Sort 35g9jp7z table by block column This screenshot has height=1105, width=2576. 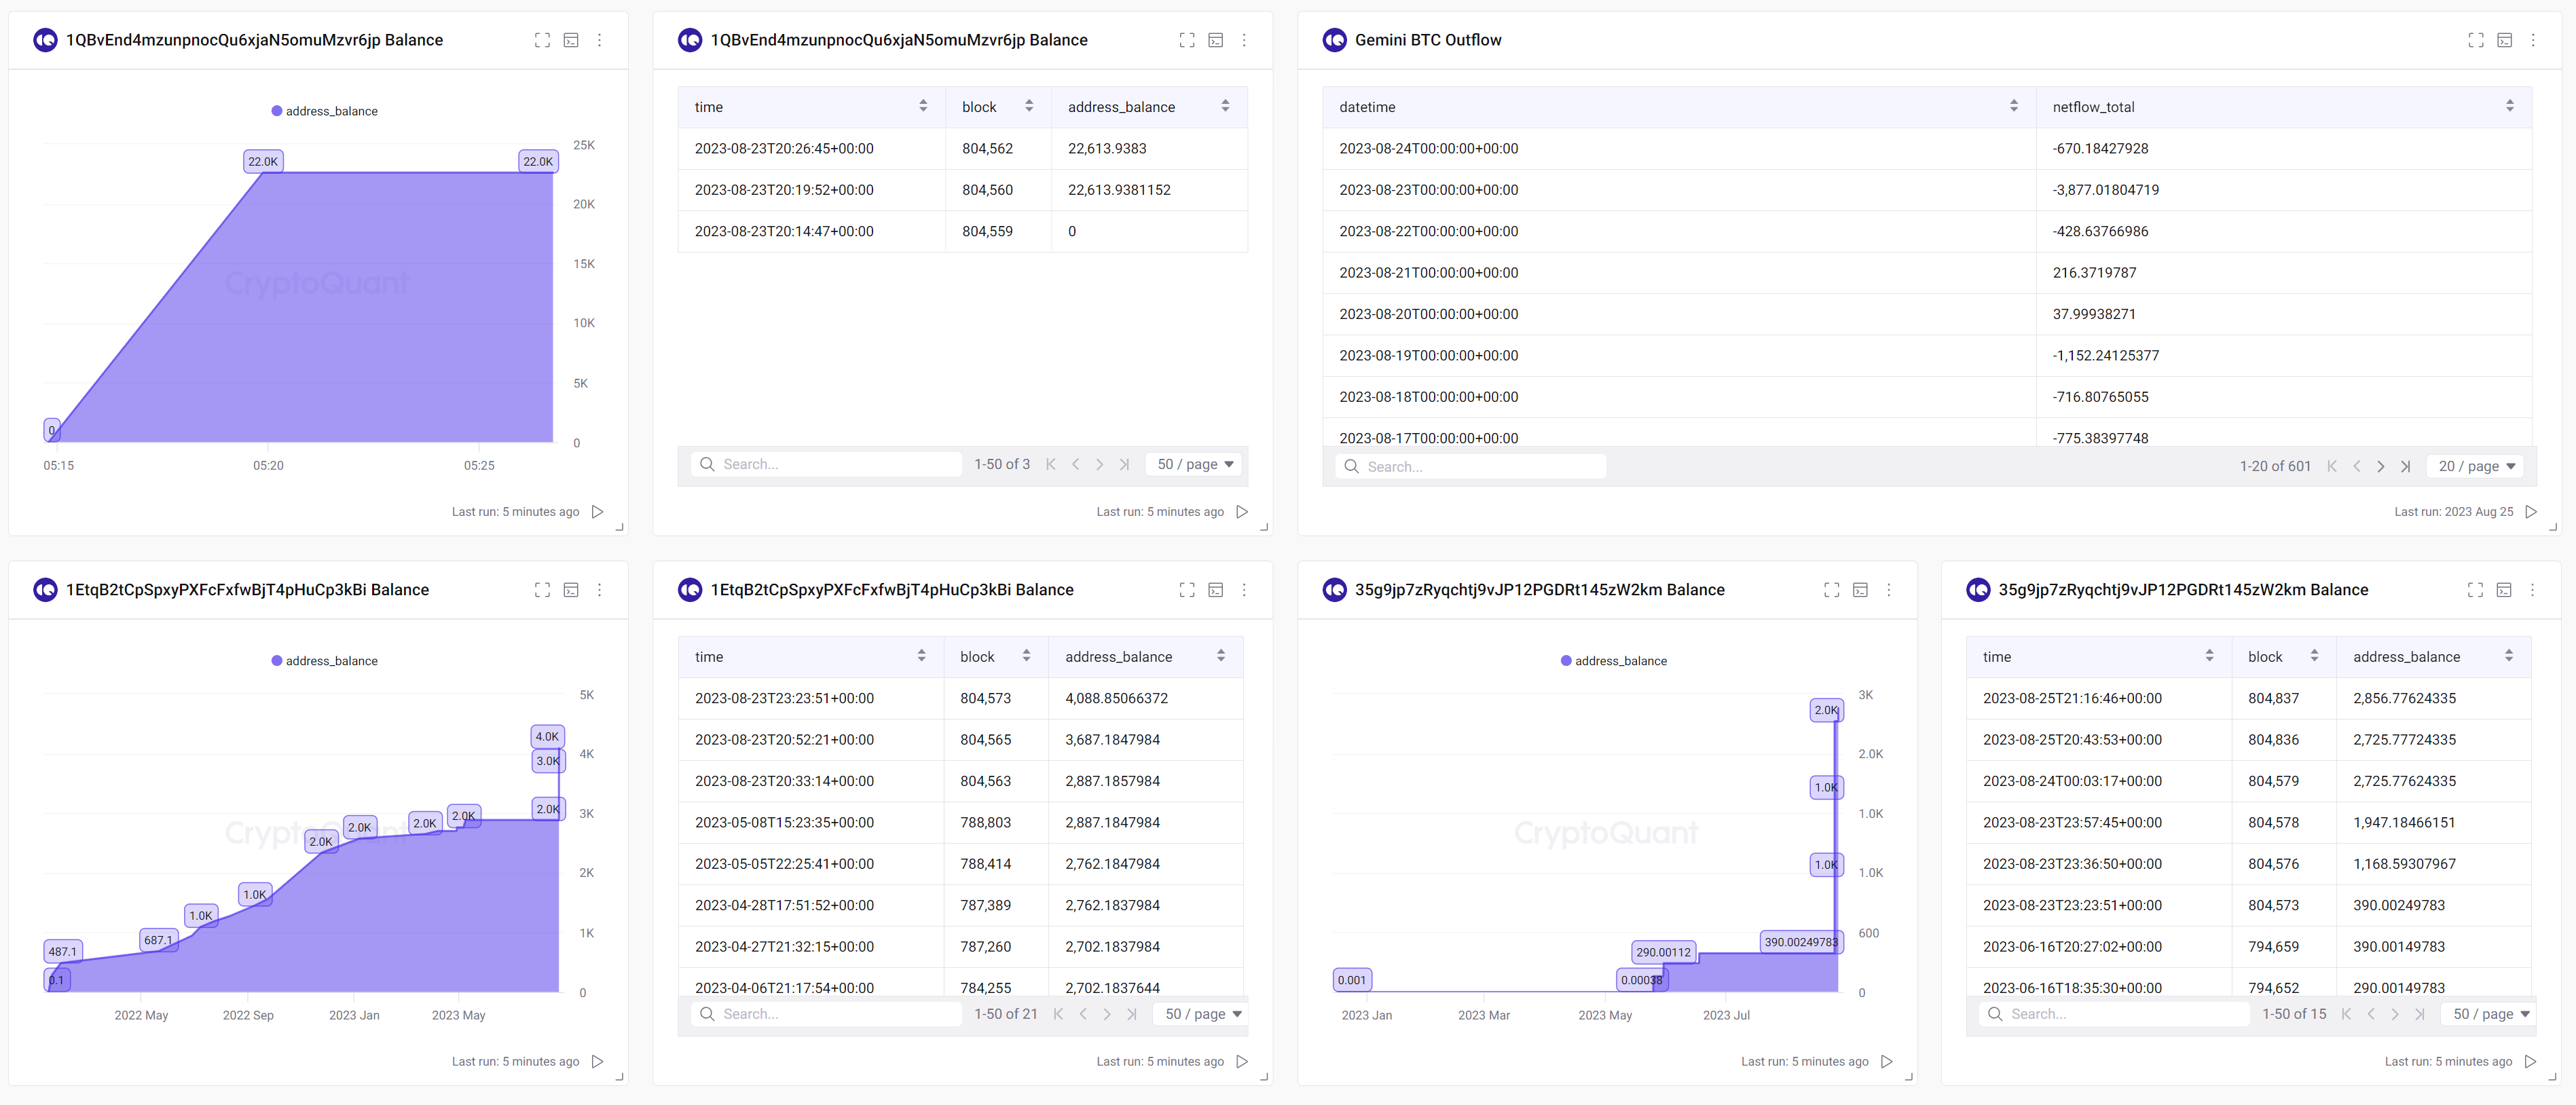2314,656
